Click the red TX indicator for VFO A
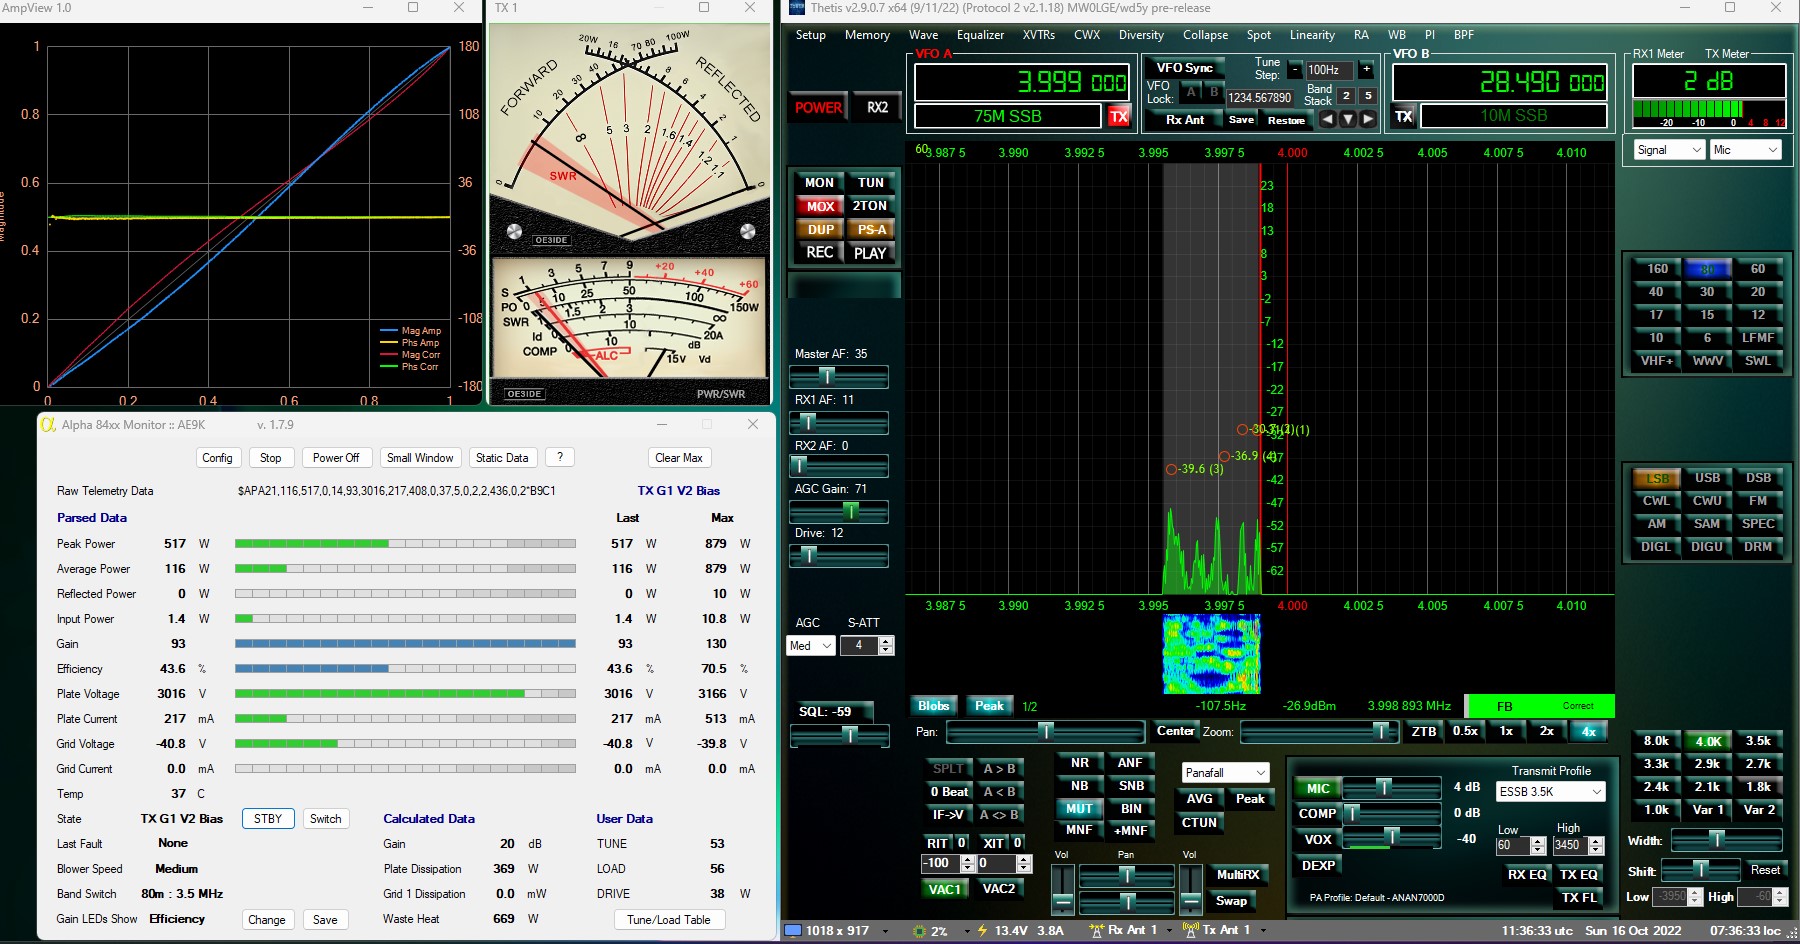Screen dimensions: 1800x944 pos(1118,117)
